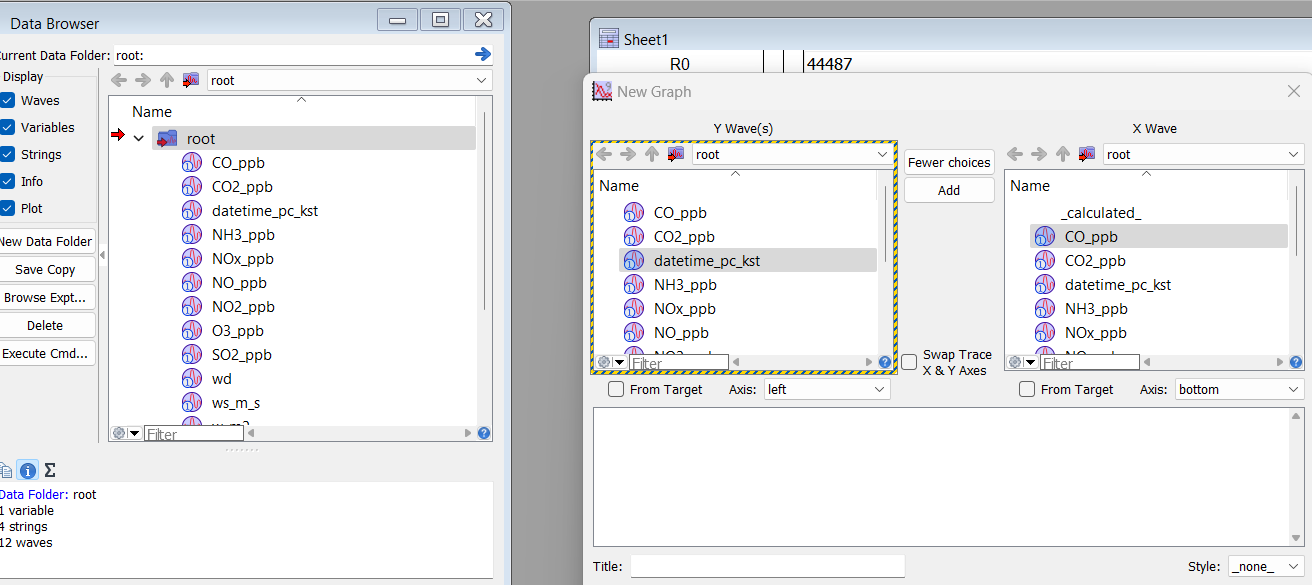Collapse the root tree in Data Browser
The height and width of the screenshot is (585, 1312).
(x=140, y=137)
